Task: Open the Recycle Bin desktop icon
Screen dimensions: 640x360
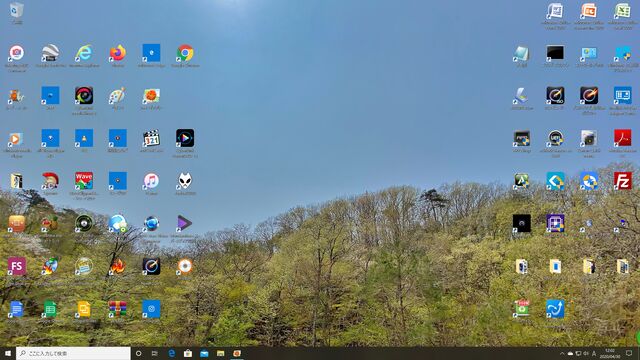Action: click(16, 11)
